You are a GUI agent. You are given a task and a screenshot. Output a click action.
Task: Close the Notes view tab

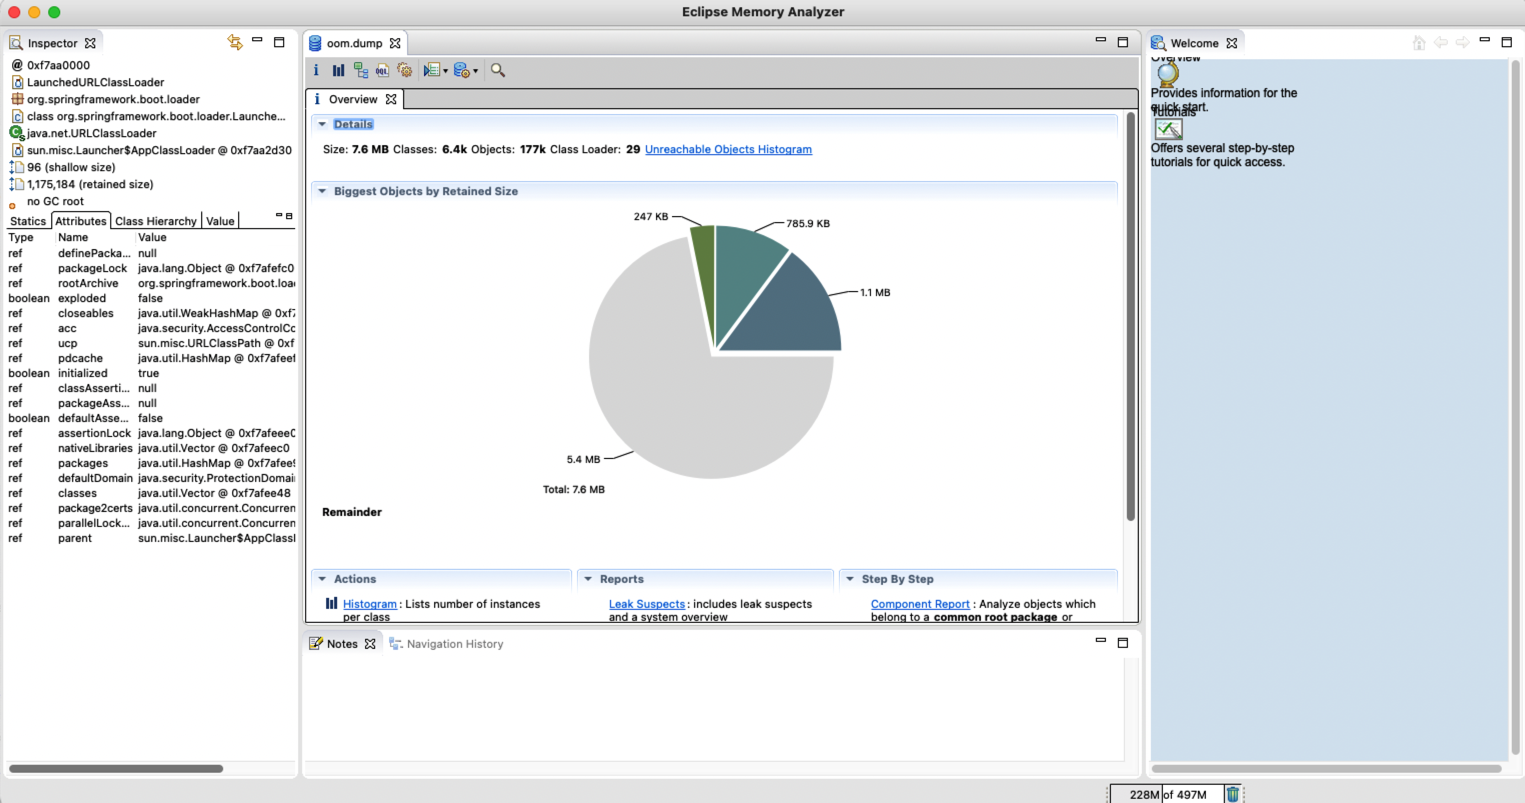[x=370, y=644]
